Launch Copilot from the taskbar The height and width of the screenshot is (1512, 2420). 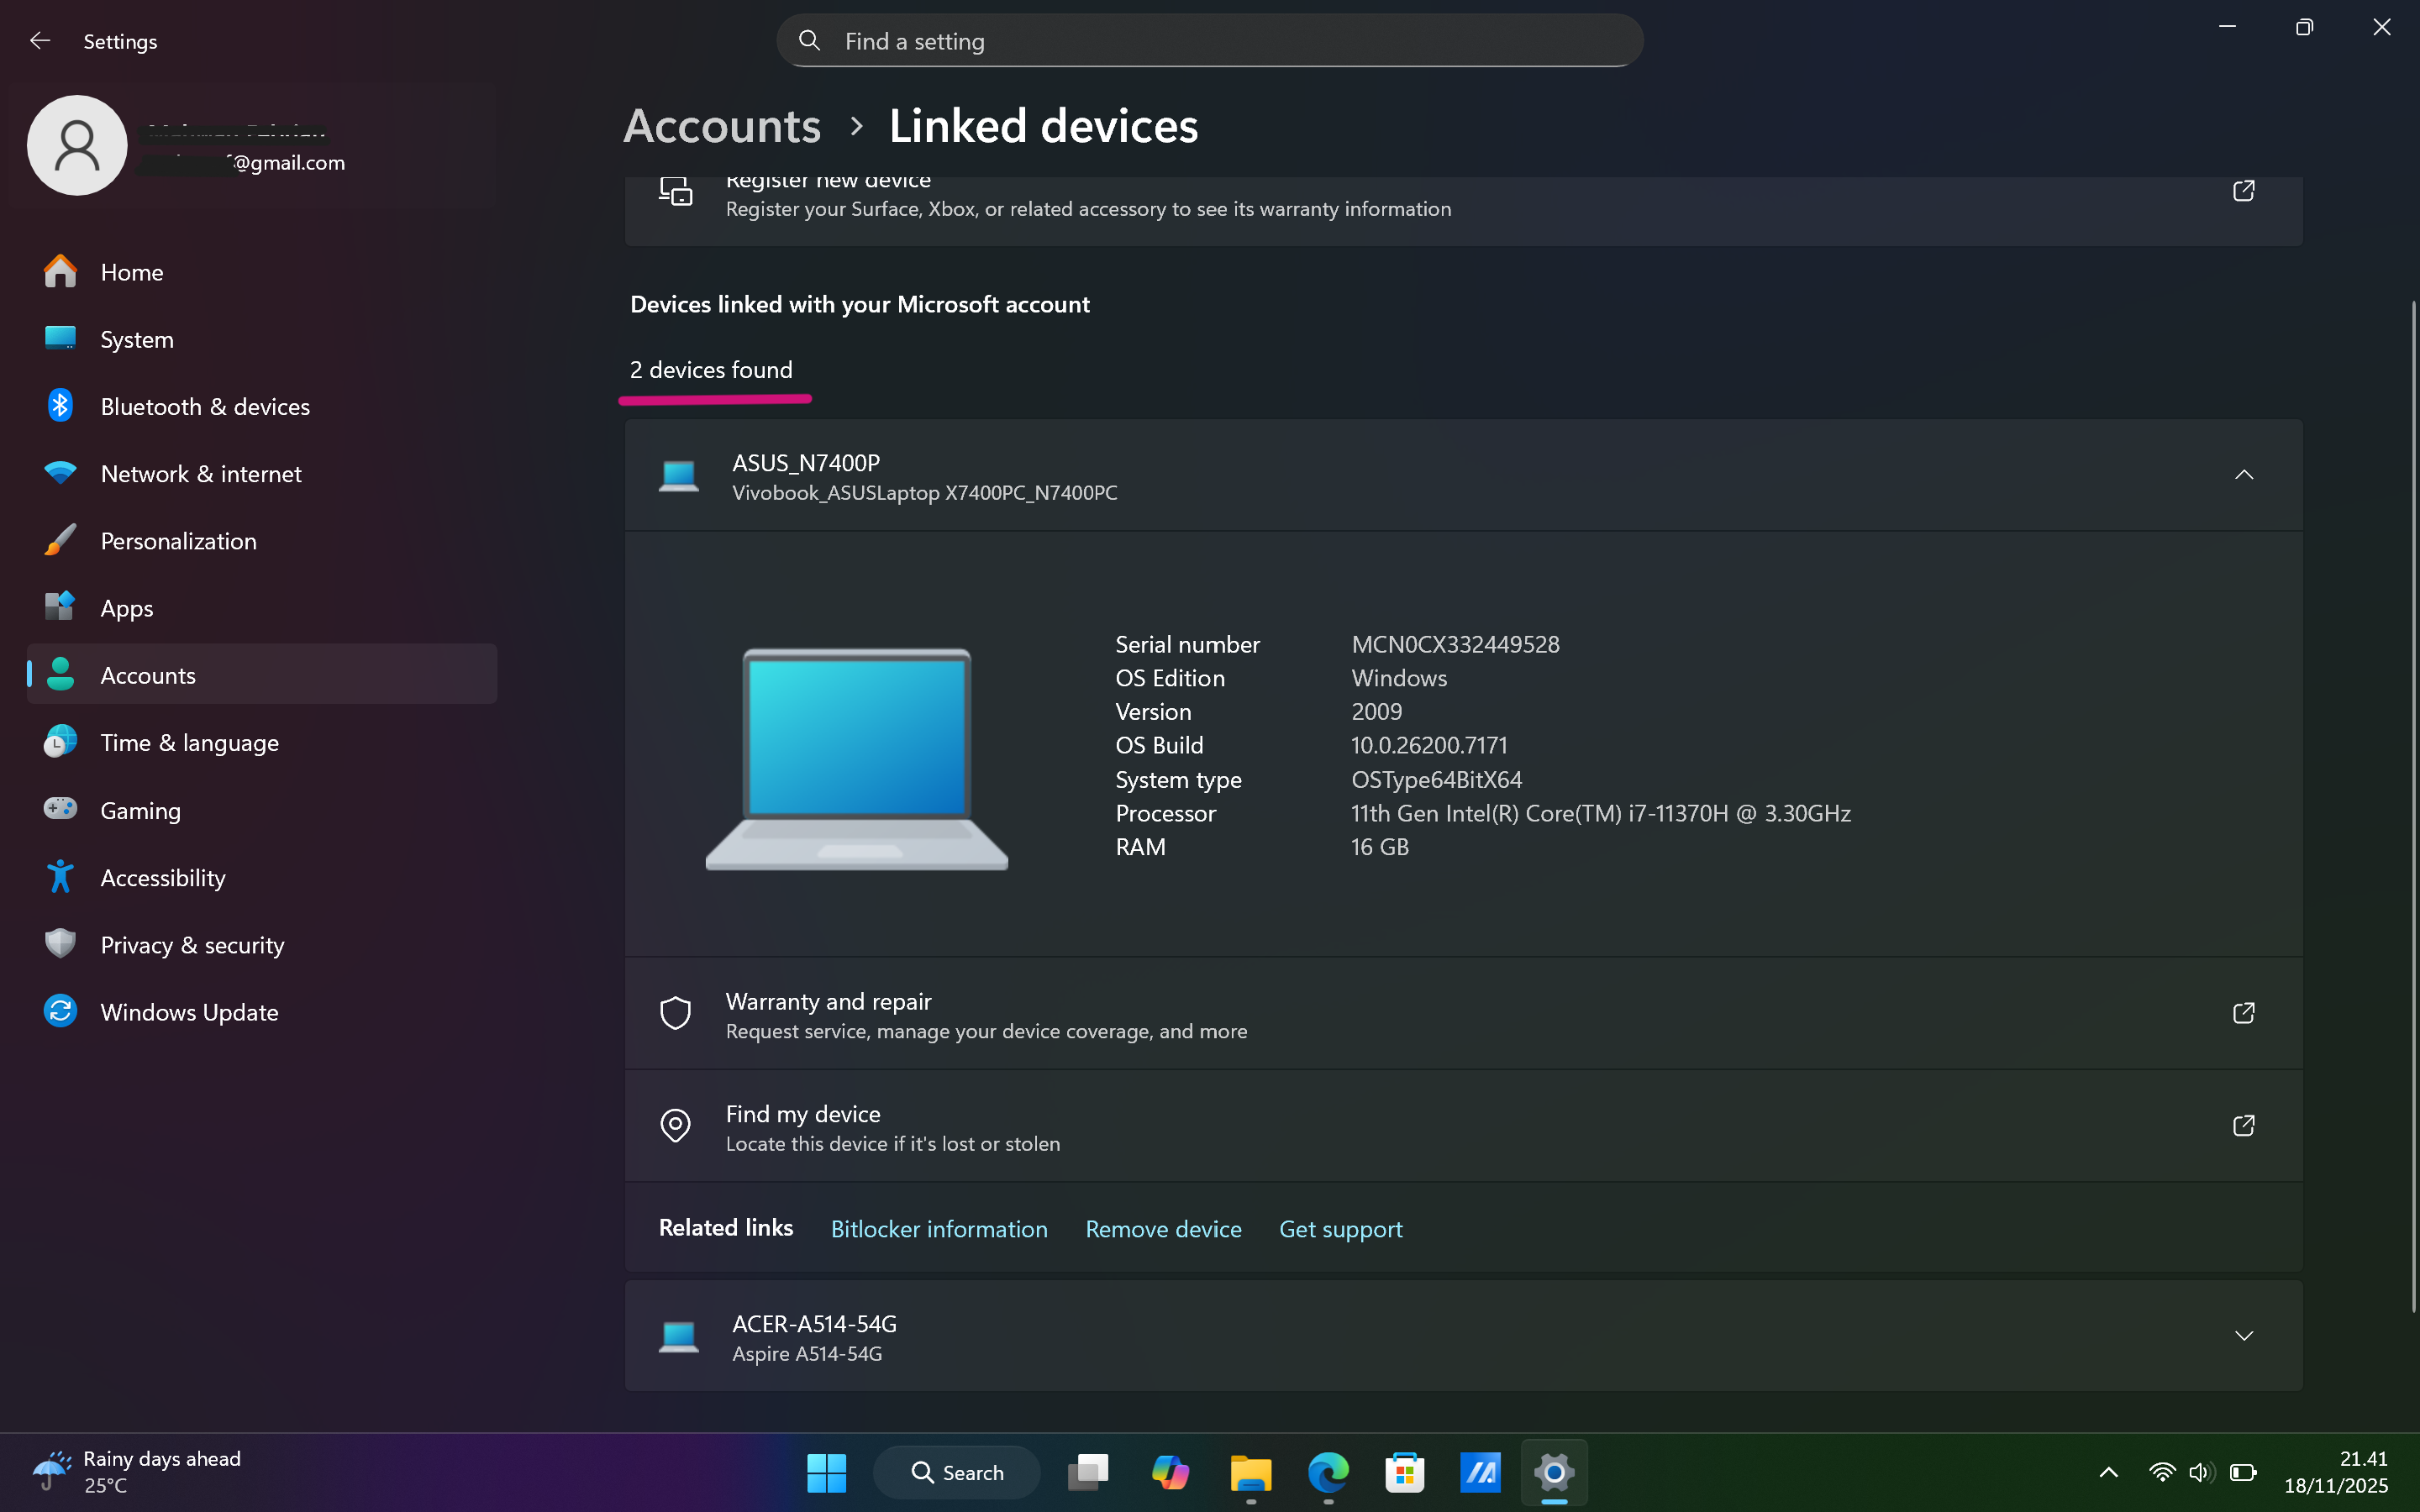coord(1170,1472)
